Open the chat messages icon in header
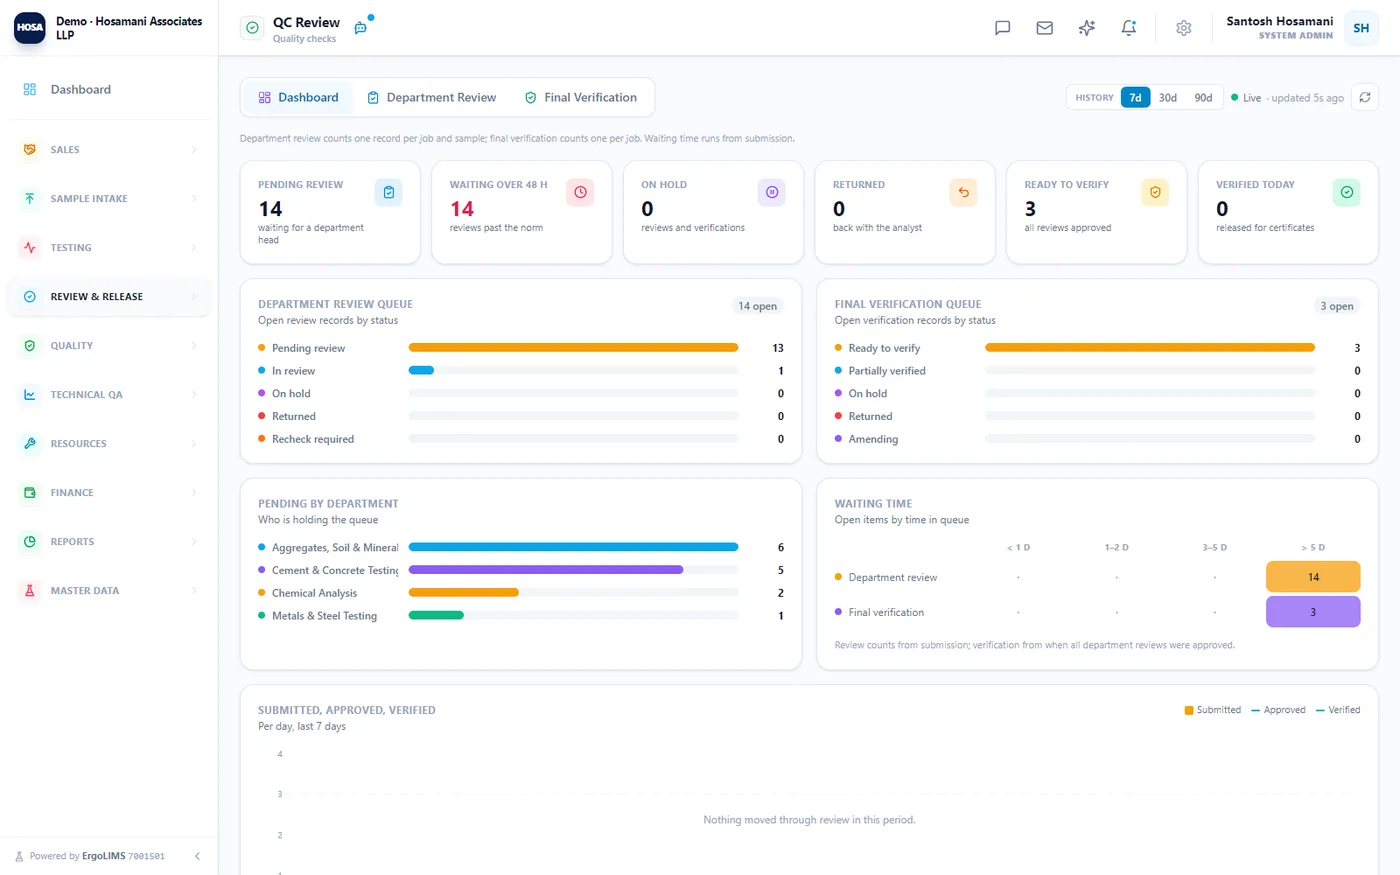 click(1002, 28)
